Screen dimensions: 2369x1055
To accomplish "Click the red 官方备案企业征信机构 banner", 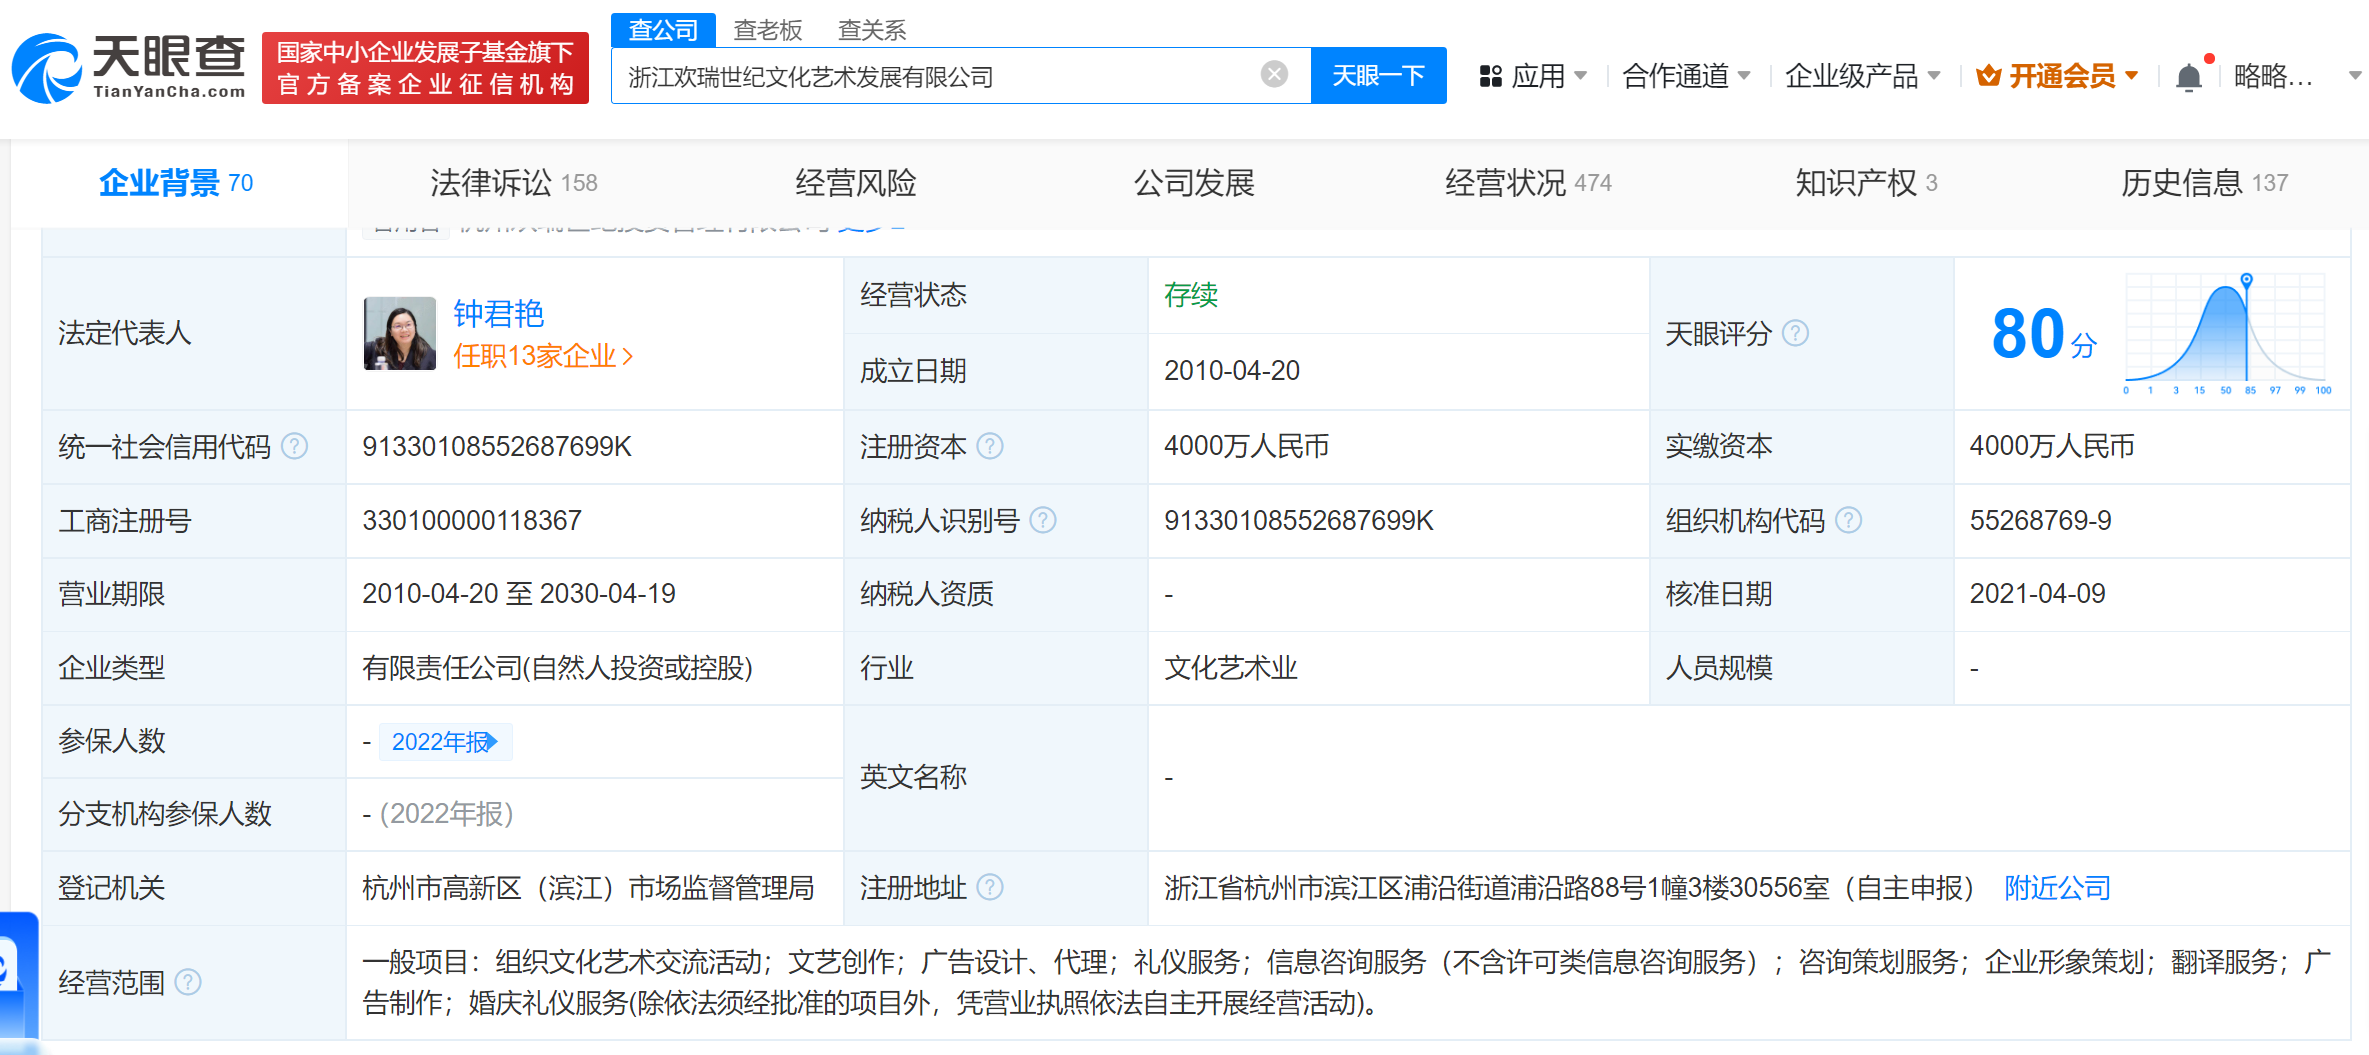I will click(425, 68).
